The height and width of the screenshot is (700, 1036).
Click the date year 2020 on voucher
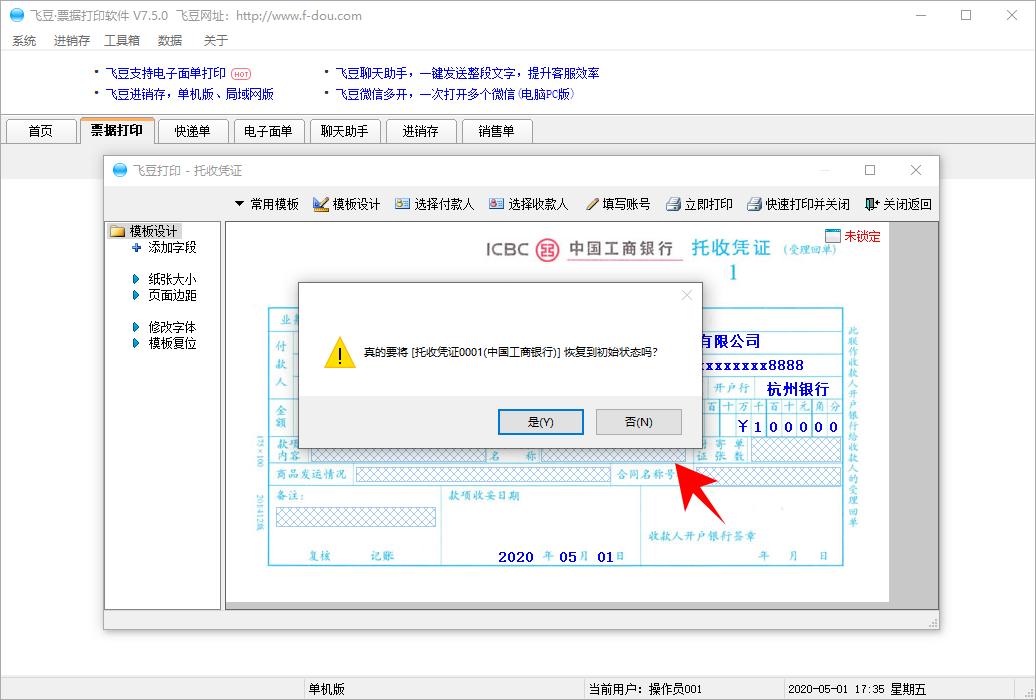pyautogui.click(x=515, y=557)
